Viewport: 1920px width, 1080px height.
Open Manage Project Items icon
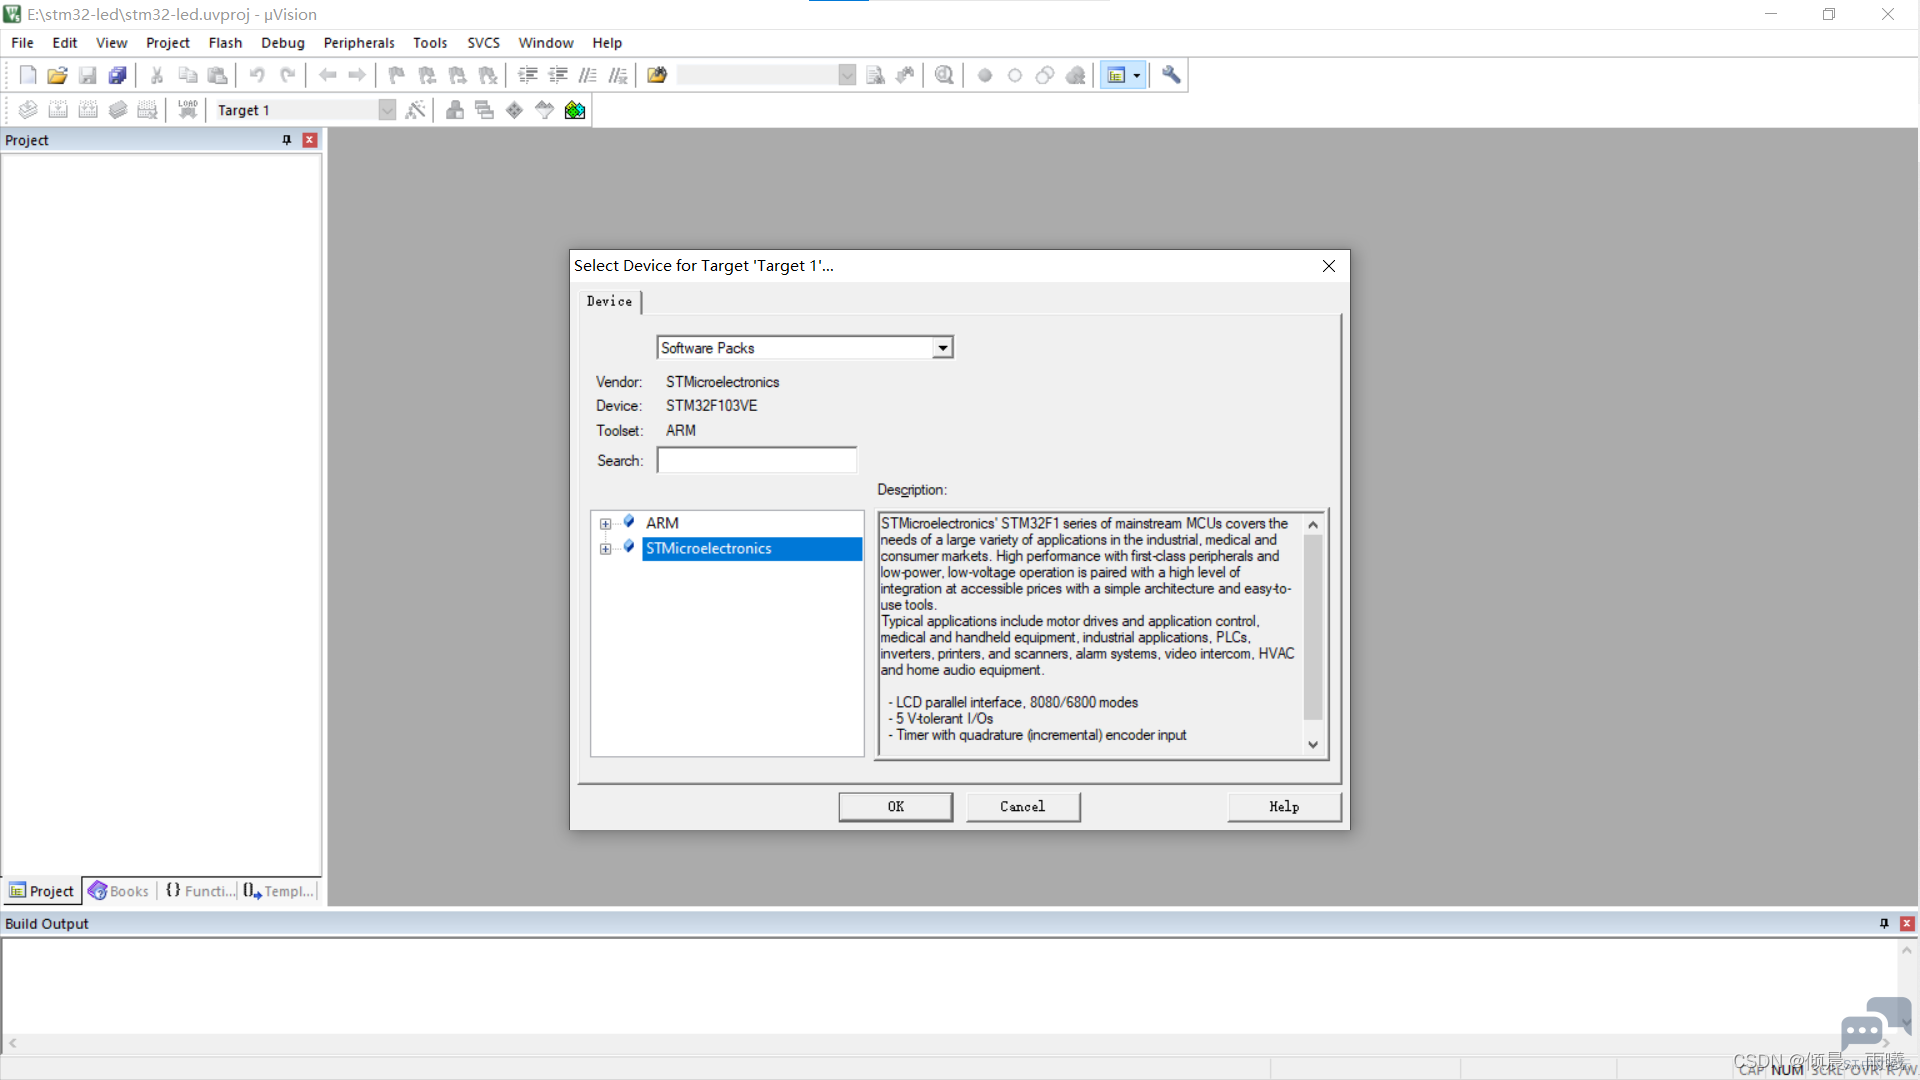(455, 110)
